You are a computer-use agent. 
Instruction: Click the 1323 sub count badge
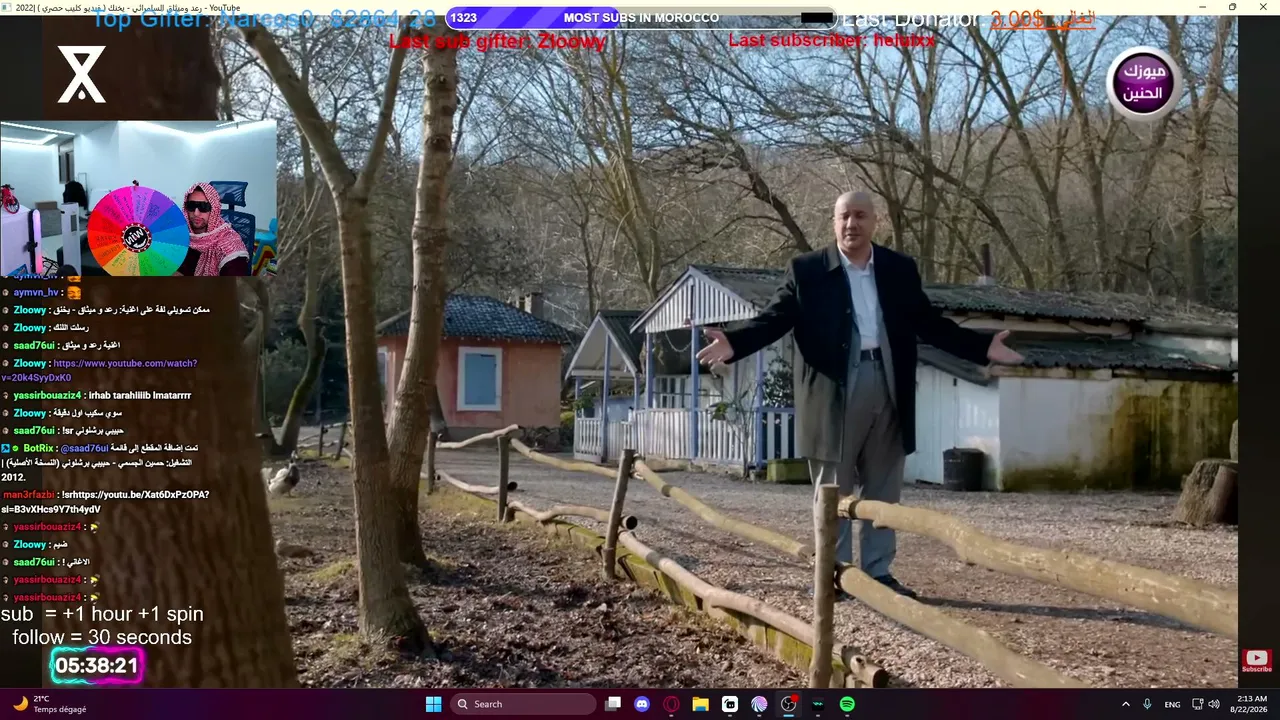(x=464, y=18)
